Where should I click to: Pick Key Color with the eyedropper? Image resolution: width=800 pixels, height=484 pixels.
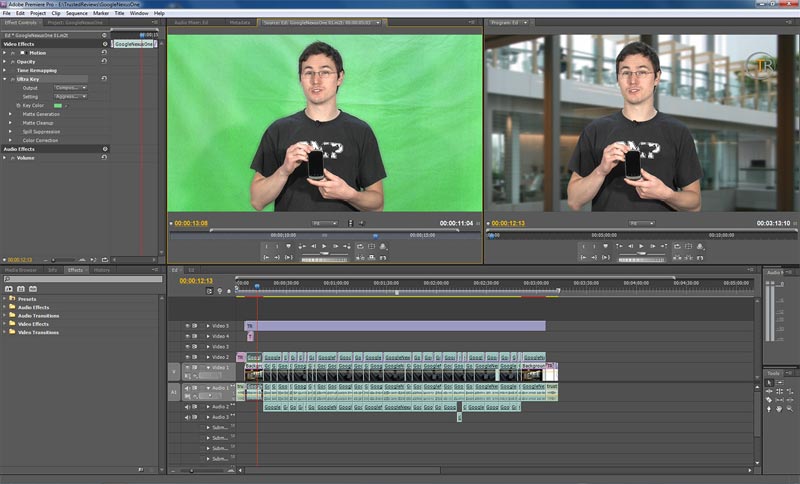click(x=66, y=106)
